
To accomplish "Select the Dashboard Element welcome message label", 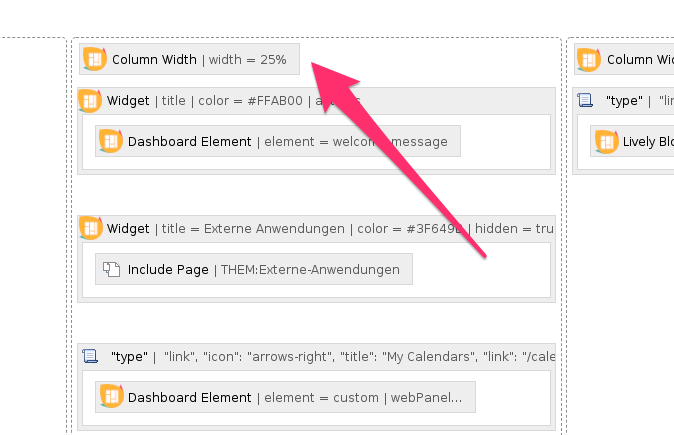I will 288,141.
